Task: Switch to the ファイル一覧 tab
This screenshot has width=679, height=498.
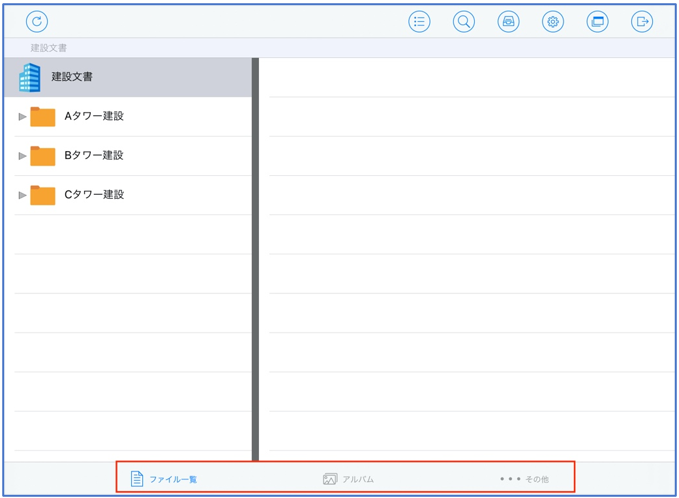Action: click(x=164, y=479)
